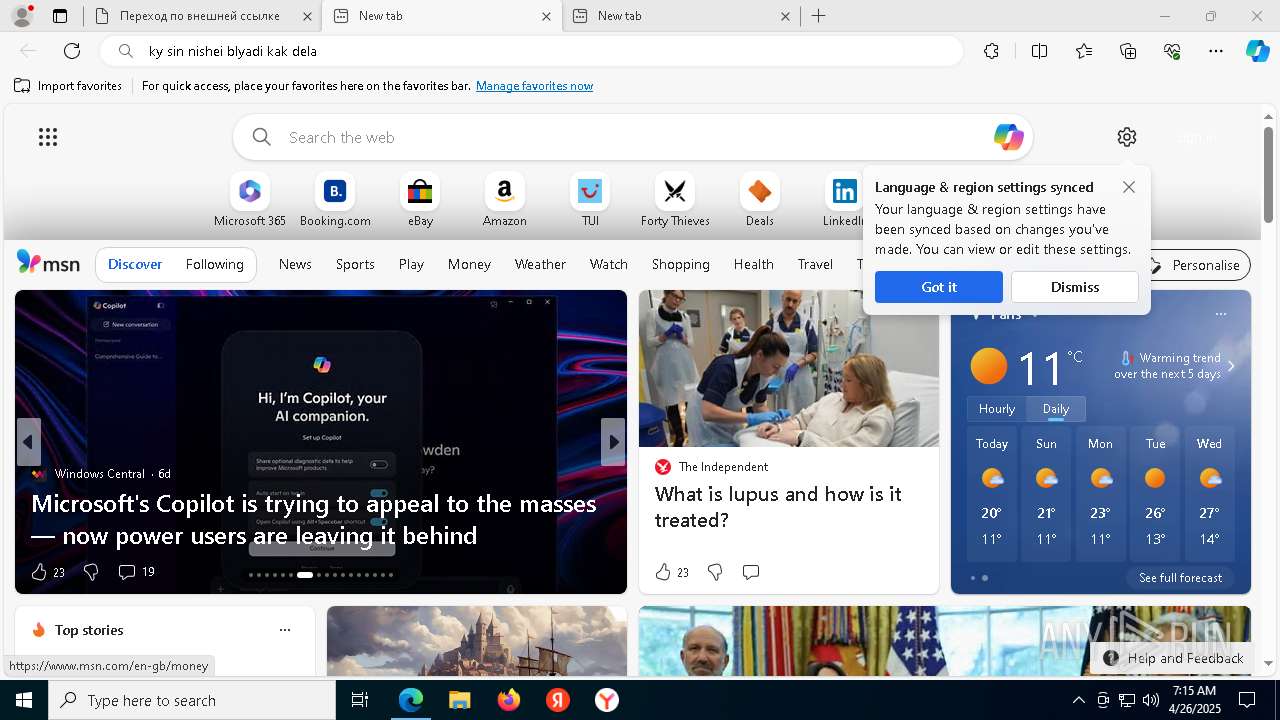Open the Sports category

pos(355,265)
